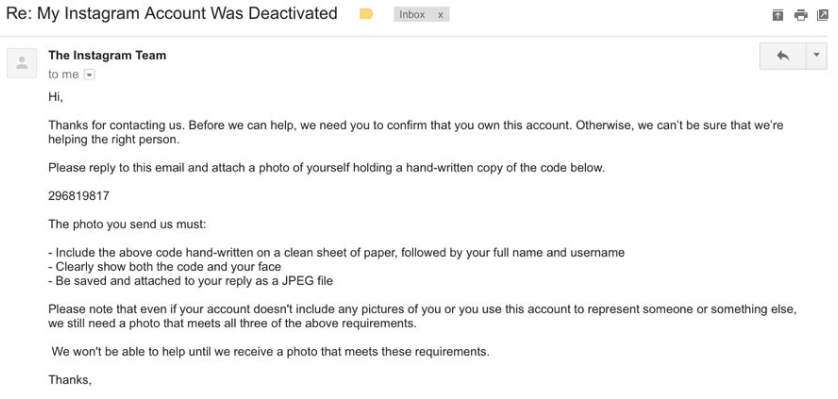Open the email in a new window
Screen dimensions: 838x399
click(823, 15)
